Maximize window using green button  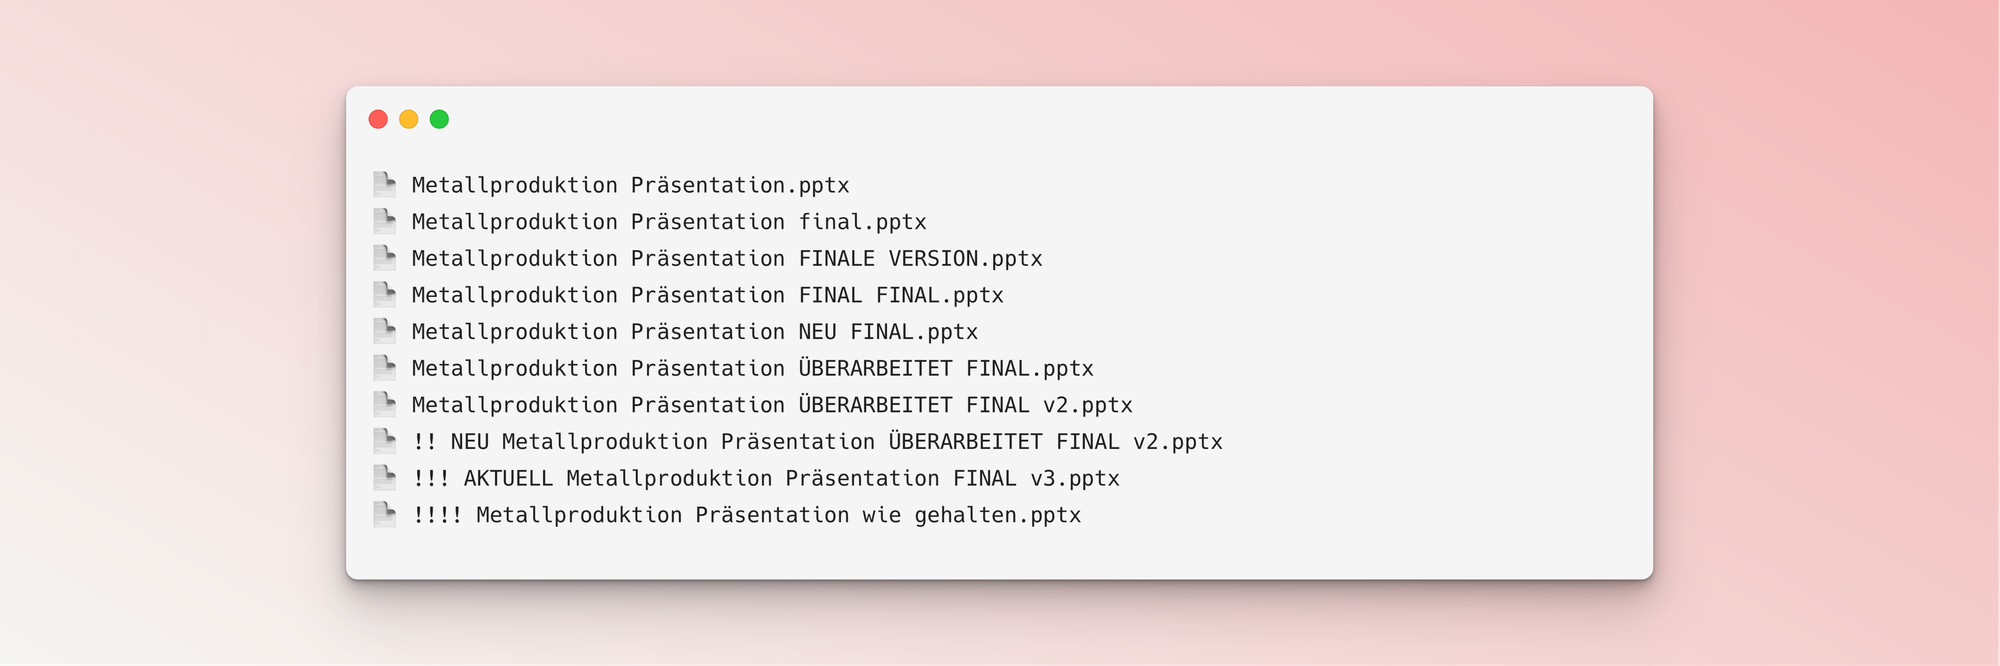tap(439, 119)
